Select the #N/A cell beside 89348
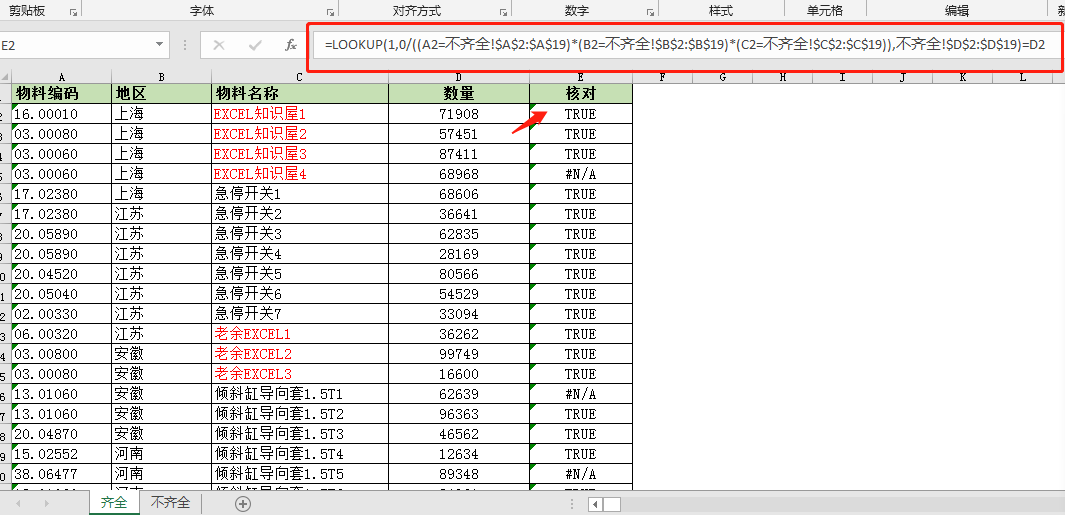 [581, 474]
